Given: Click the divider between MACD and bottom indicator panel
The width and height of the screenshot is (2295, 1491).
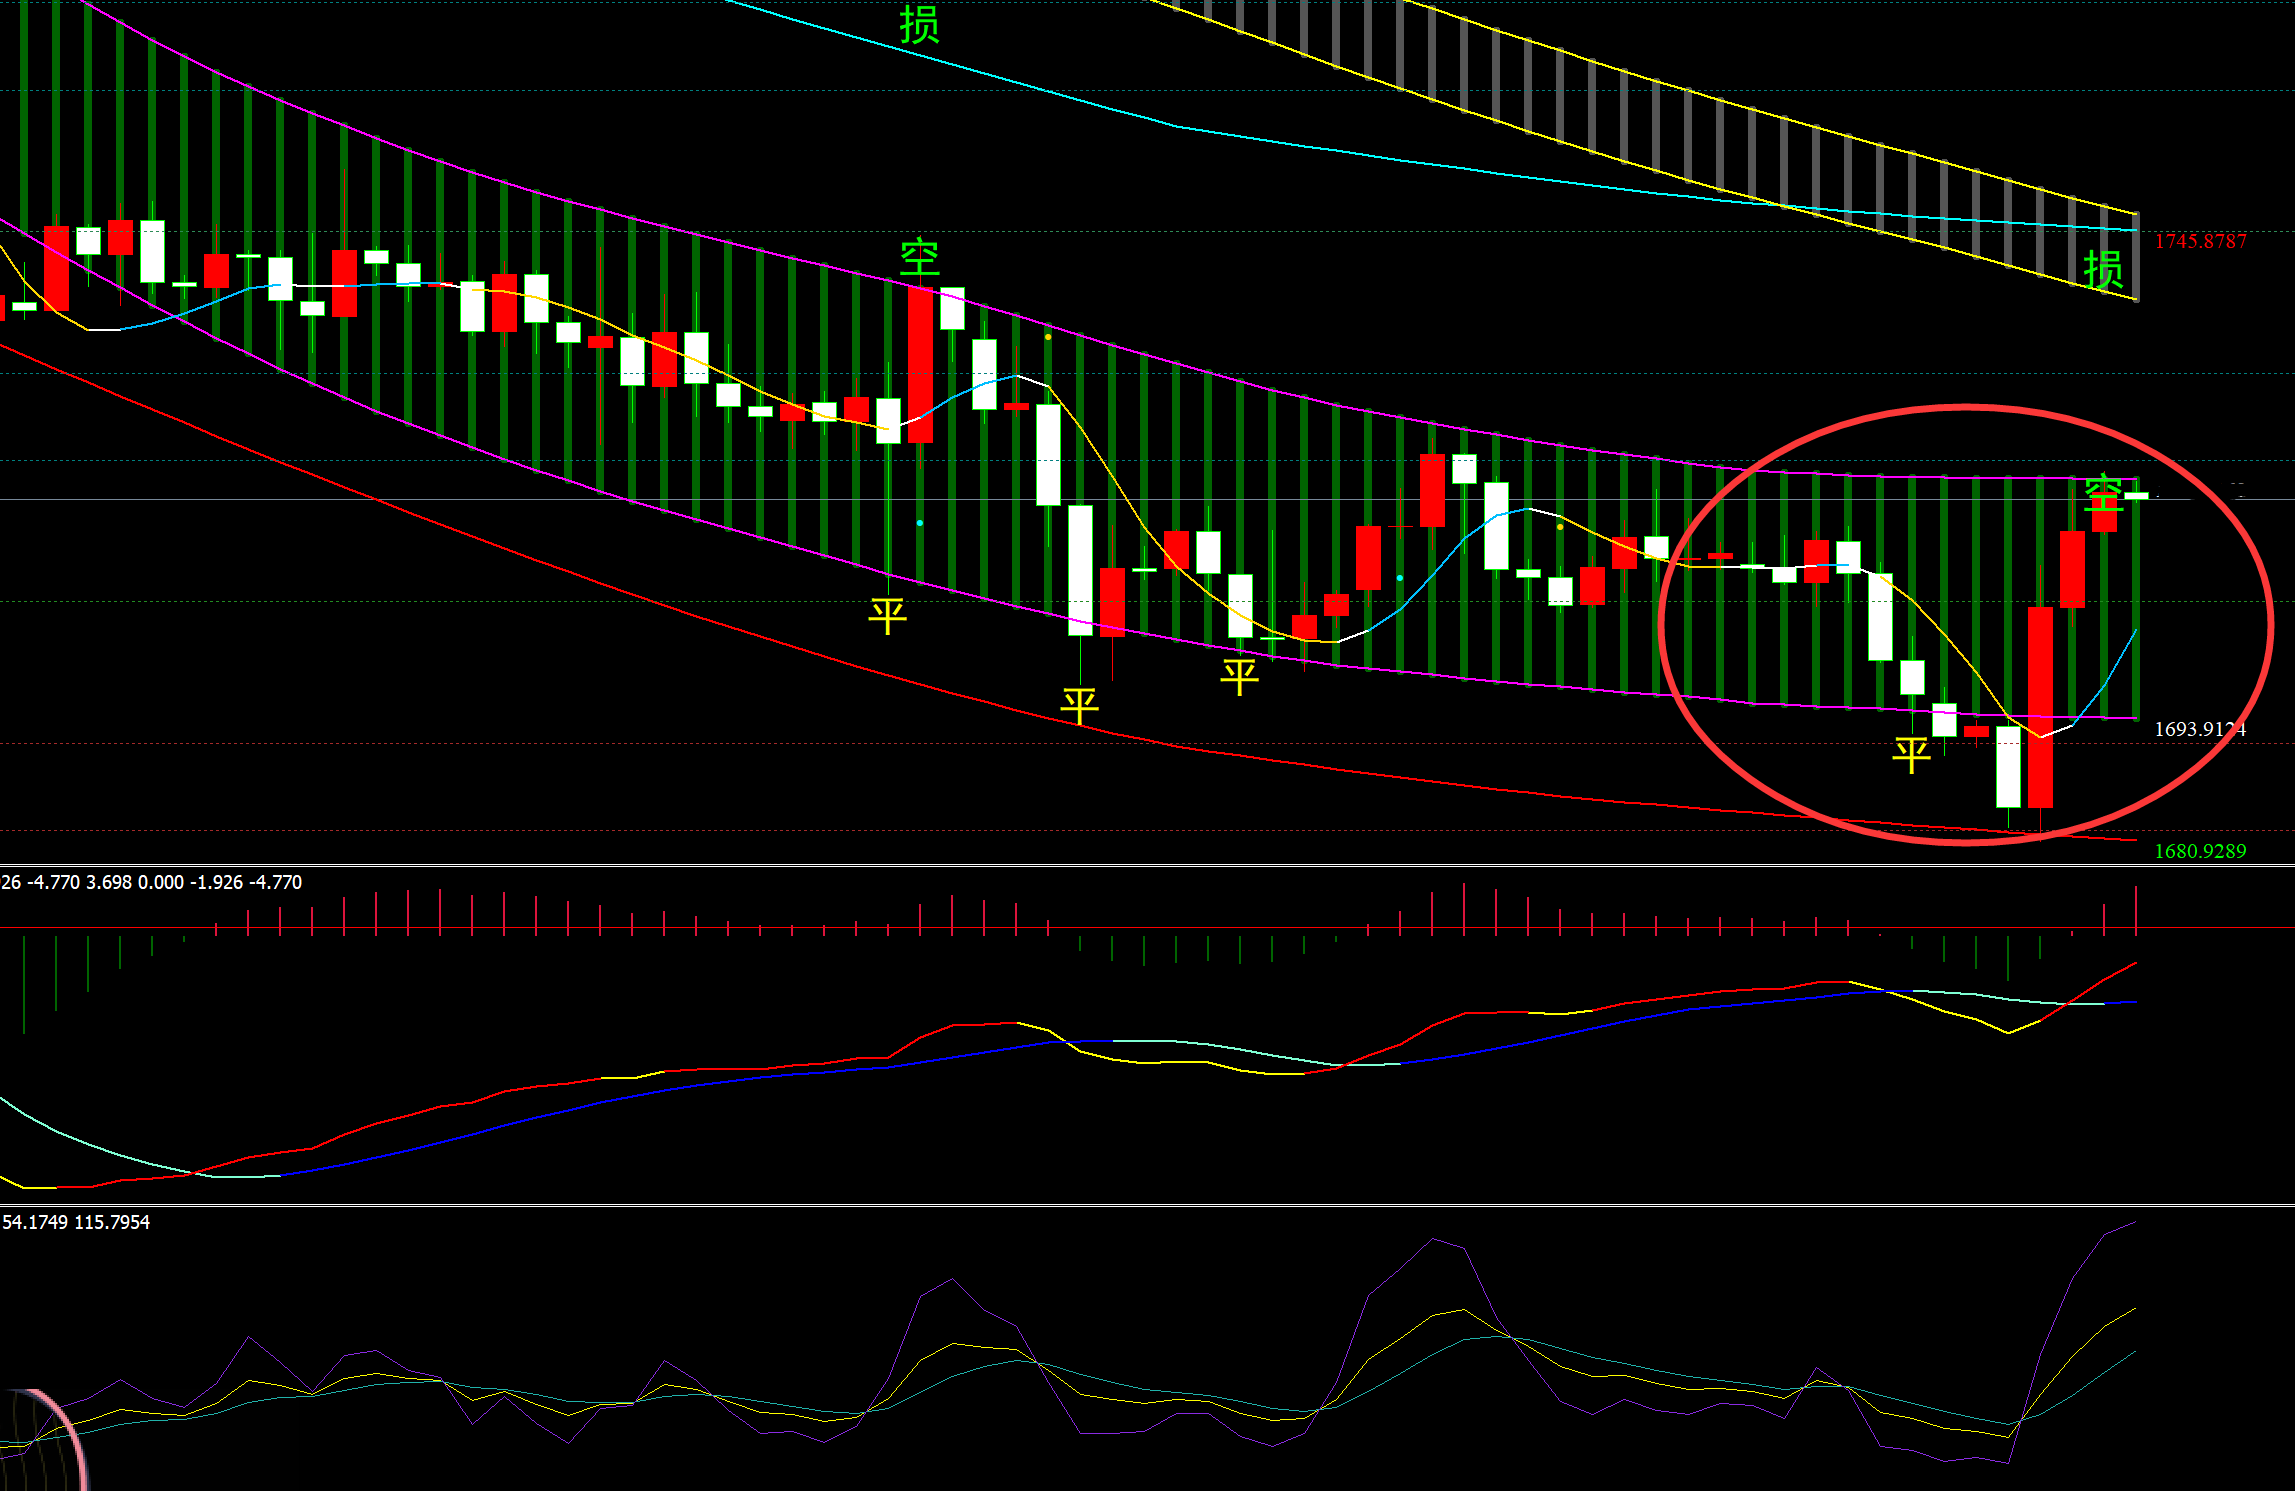Looking at the screenshot, I should [1147, 1205].
